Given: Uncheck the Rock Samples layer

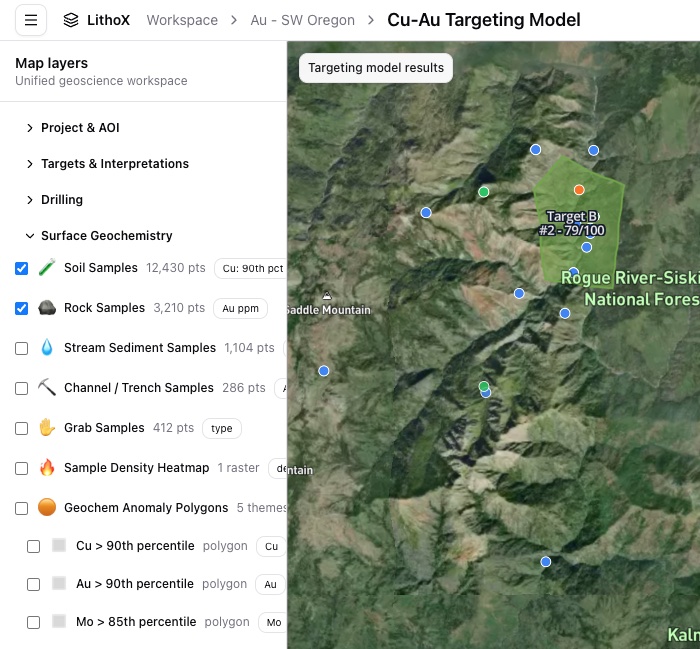Looking at the screenshot, I should [21, 308].
